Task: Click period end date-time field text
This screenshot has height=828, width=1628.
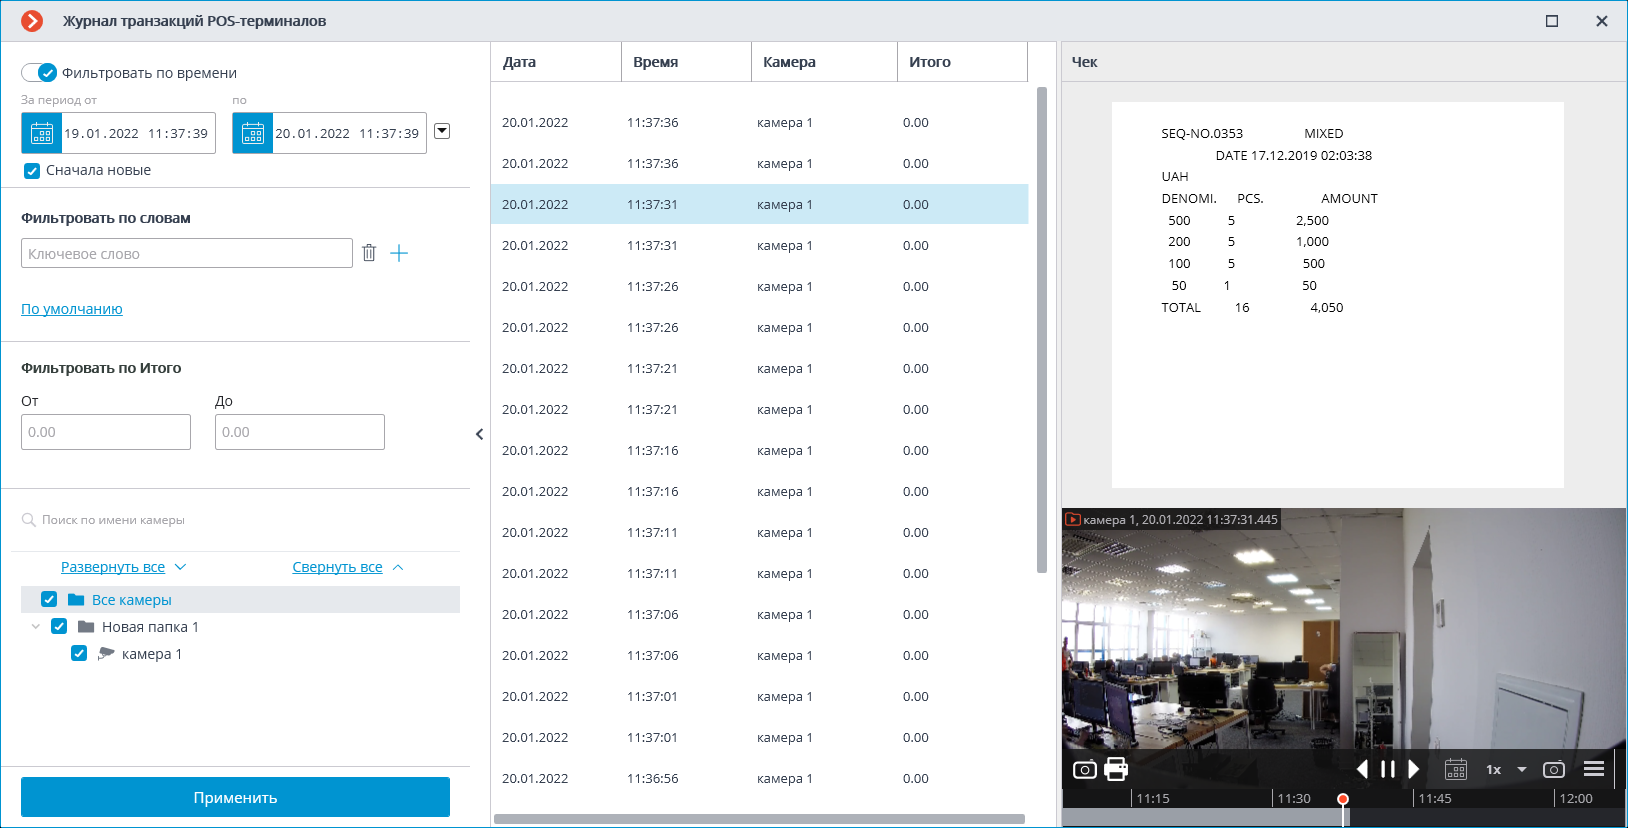Action: click(347, 133)
